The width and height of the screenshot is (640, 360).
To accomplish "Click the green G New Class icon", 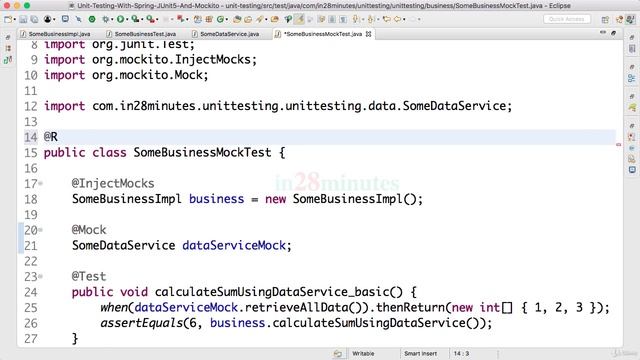I will (x=220, y=19).
